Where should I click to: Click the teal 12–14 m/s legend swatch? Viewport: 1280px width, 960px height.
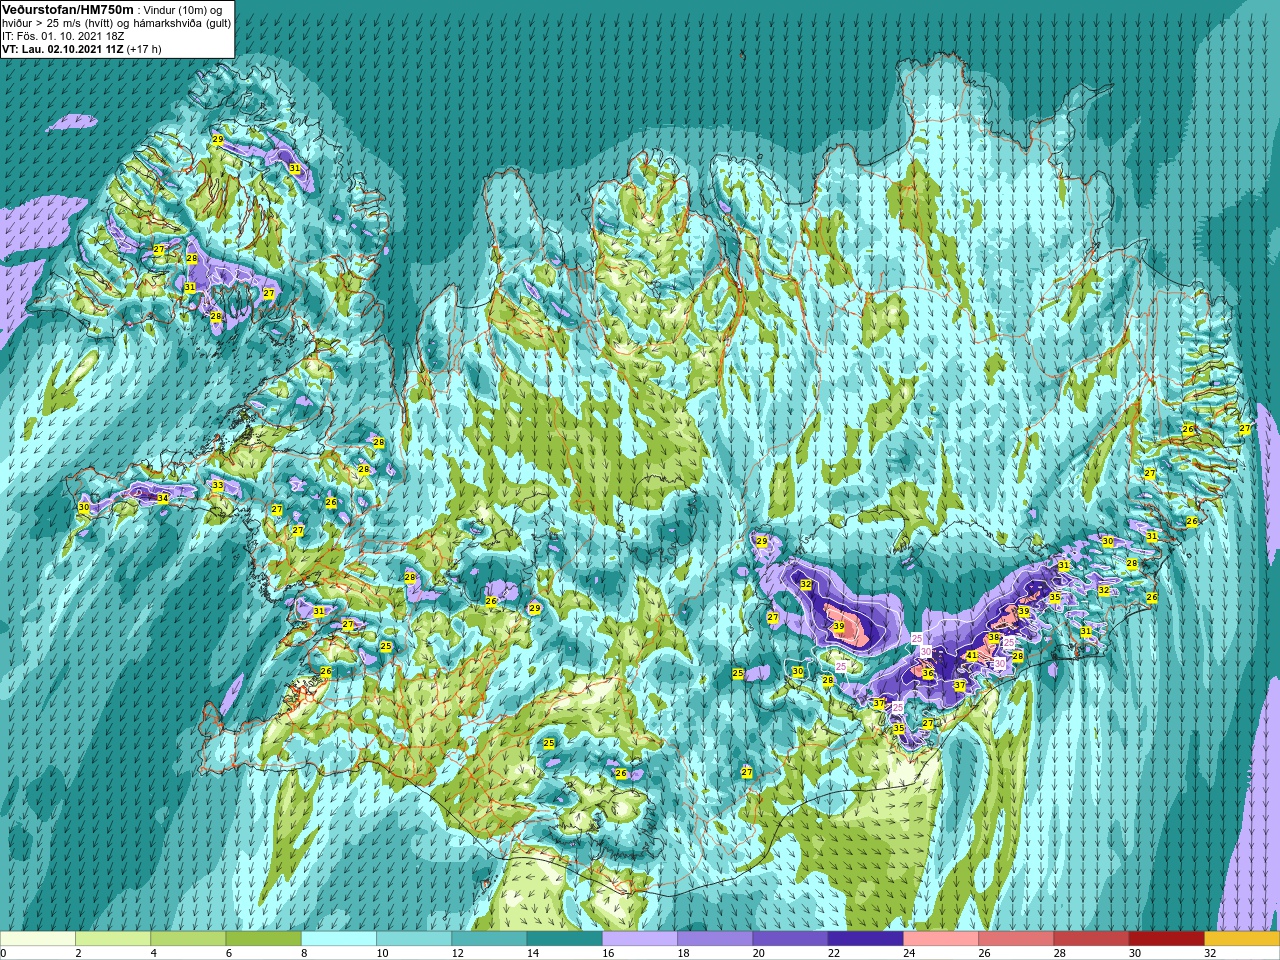[489, 939]
